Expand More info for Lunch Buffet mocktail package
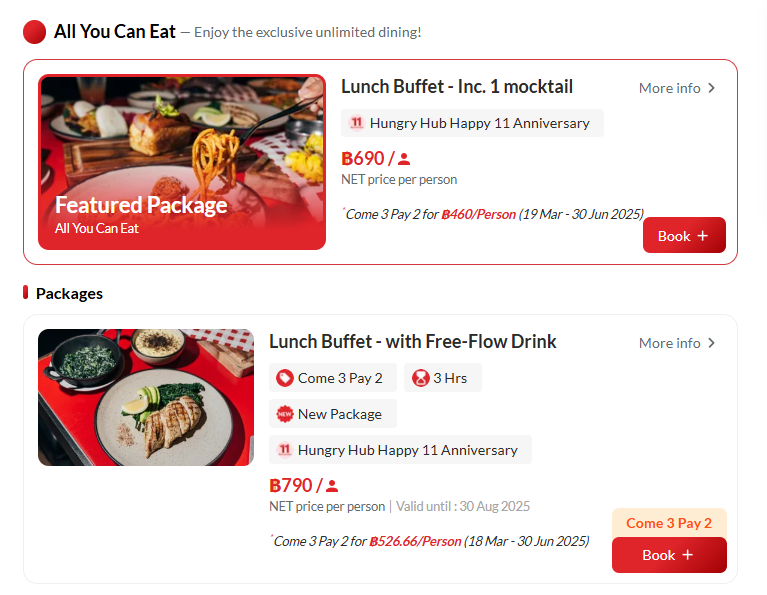The image size is (767, 595). click(x=678, y=88)
